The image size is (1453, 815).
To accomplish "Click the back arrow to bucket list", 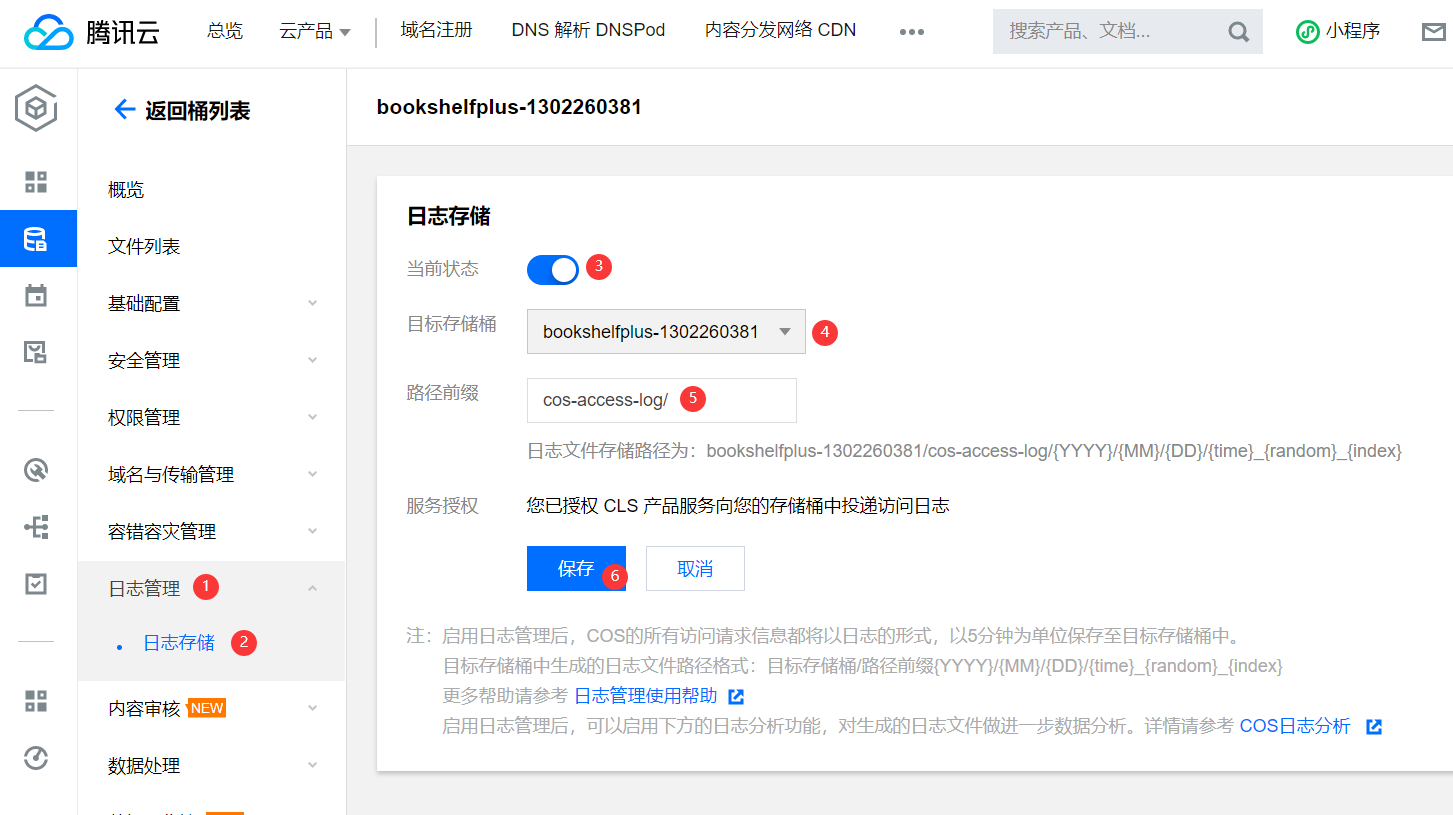I will (125, 110).
